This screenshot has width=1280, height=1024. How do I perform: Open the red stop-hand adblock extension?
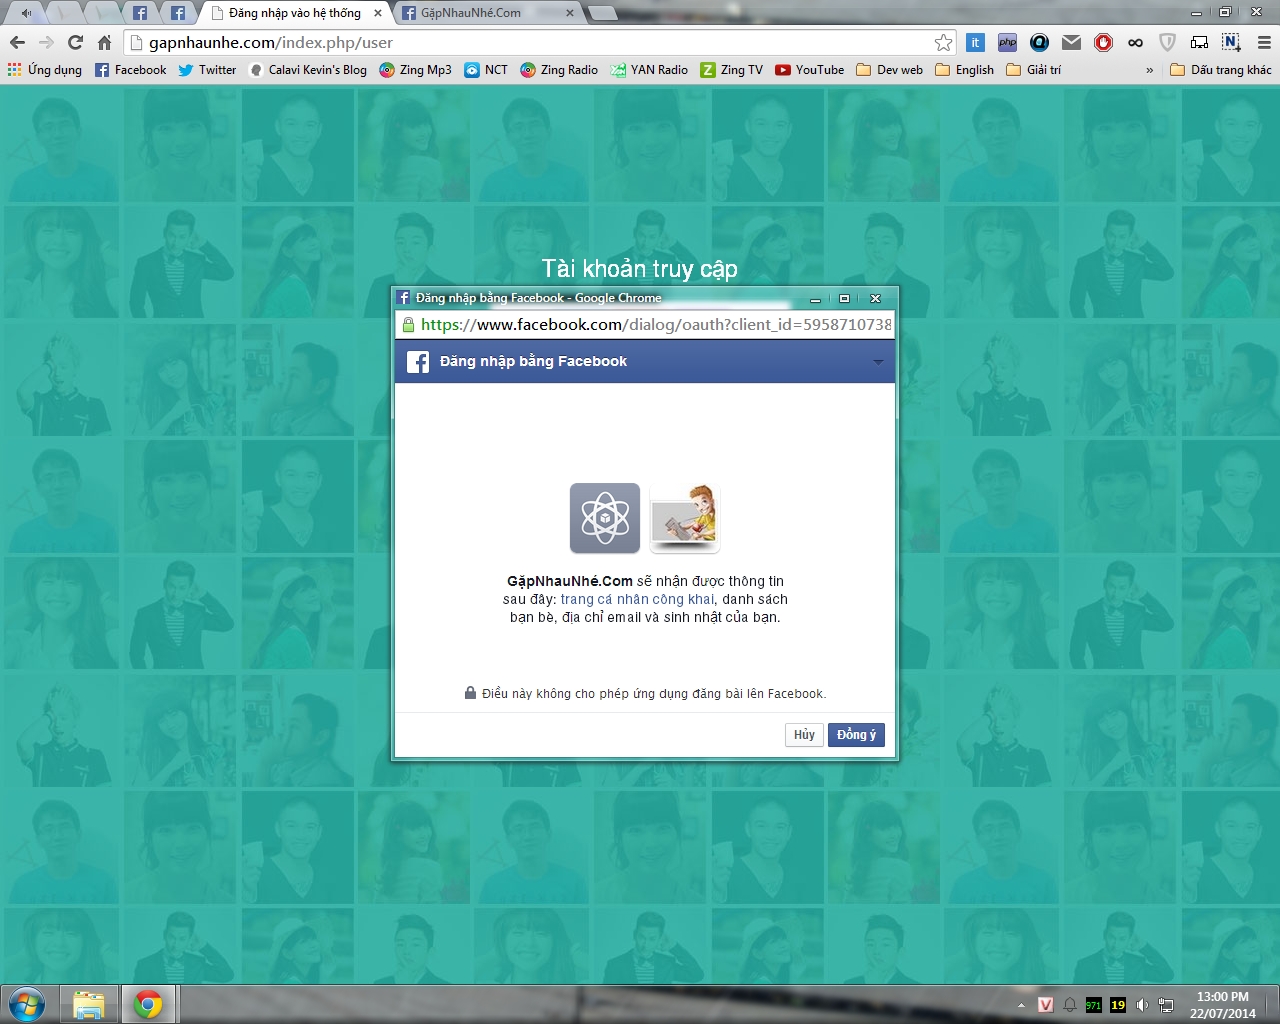[1103, 42]
